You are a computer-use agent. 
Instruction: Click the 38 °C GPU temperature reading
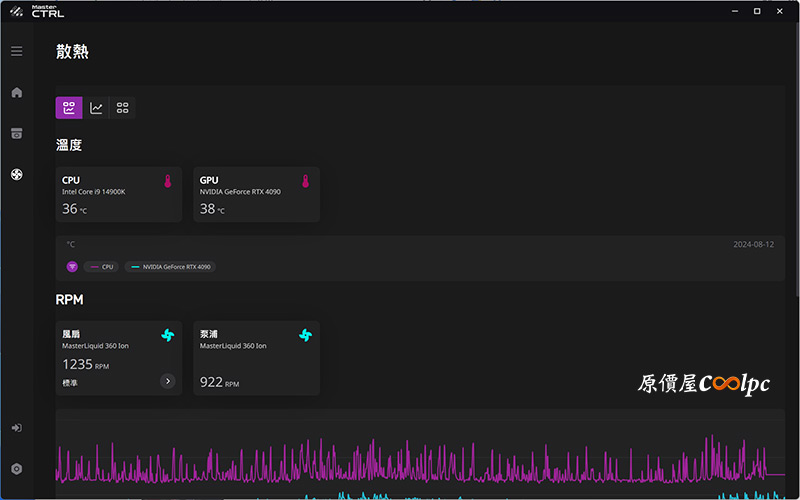[212, 209]
